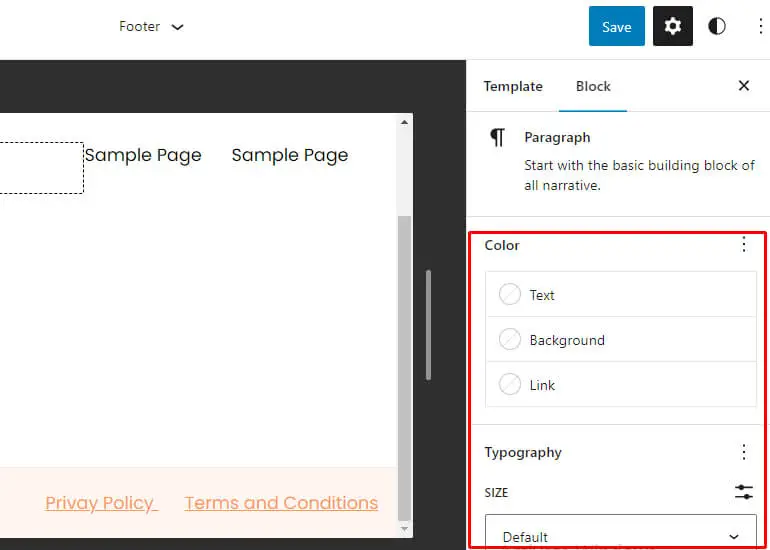
Task: Click the first Sample Page link
Action: [x=143, y=156]
